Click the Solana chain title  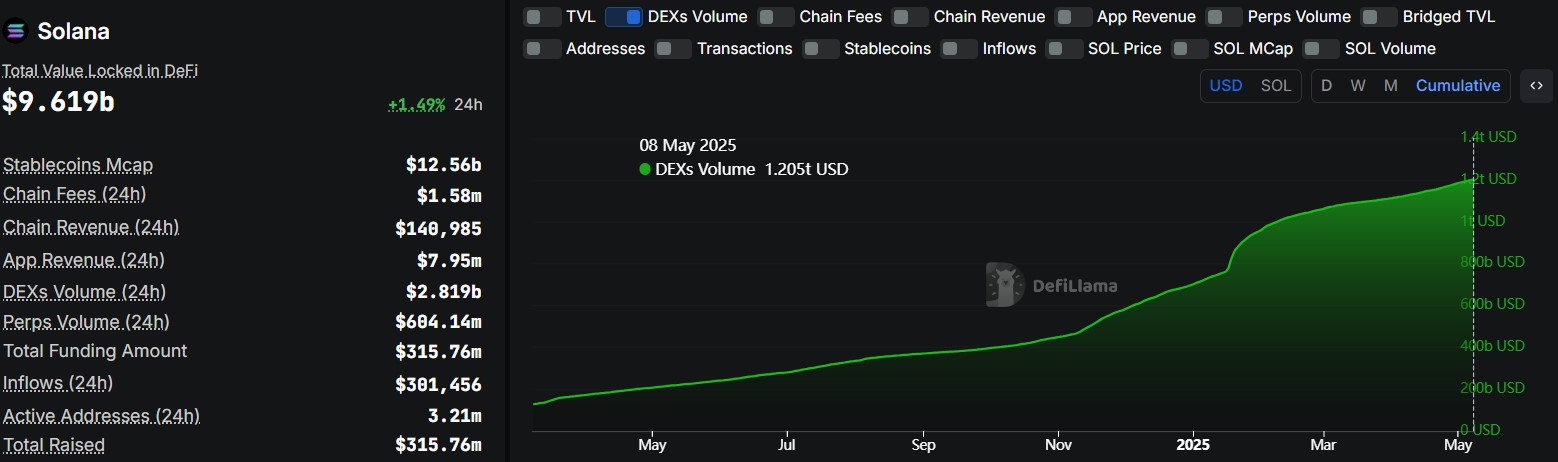click(x=73, y=31)
